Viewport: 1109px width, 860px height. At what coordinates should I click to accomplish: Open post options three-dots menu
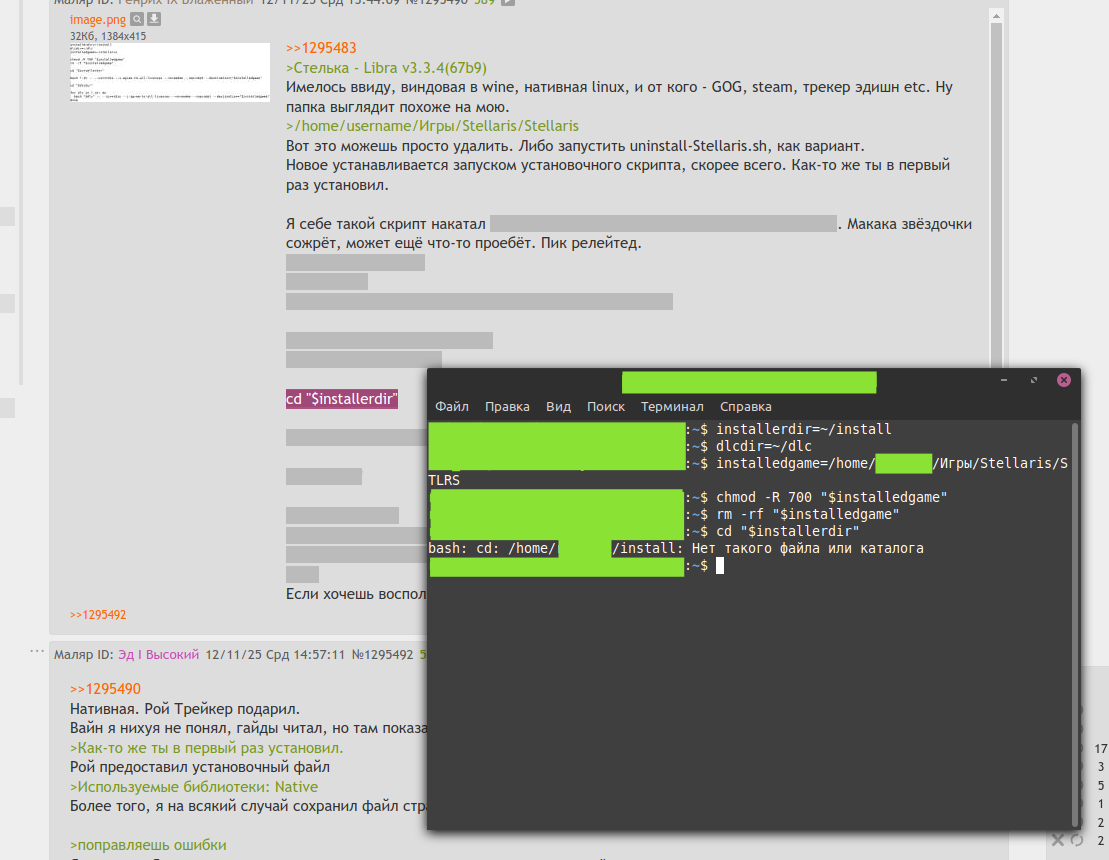[37, 651]
